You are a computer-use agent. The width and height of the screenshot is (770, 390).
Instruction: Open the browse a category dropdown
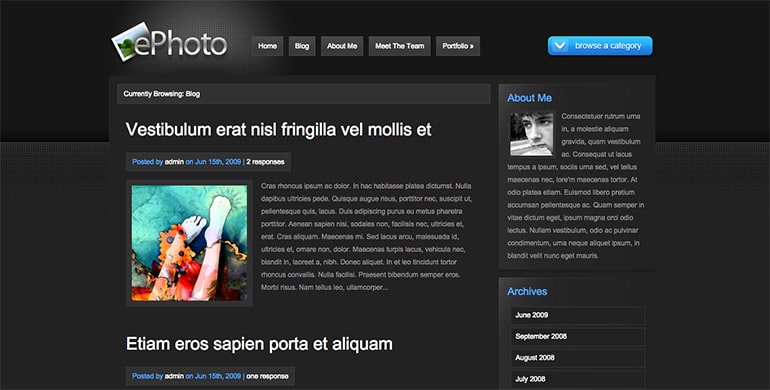click(600, 46)
